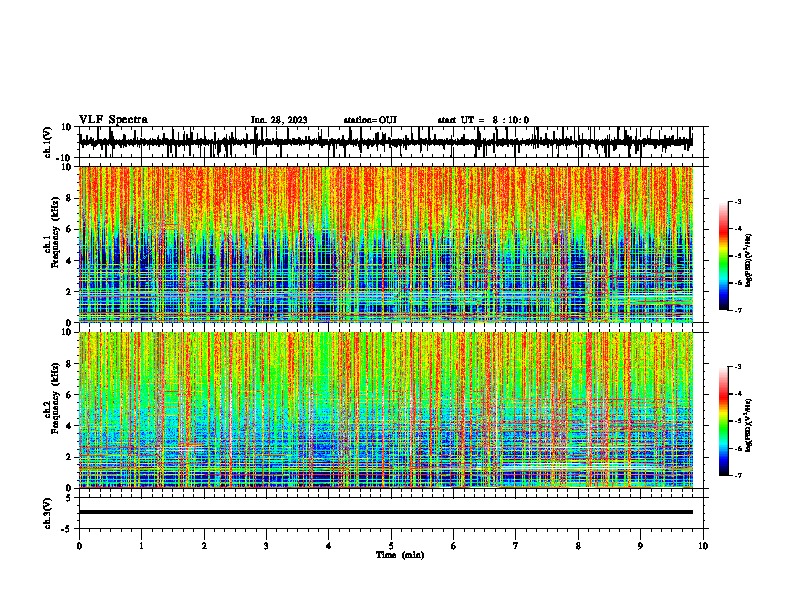Click the time axis tick label "3"
The height and width of the screenshot is (612, 792).
click(266, 546)
